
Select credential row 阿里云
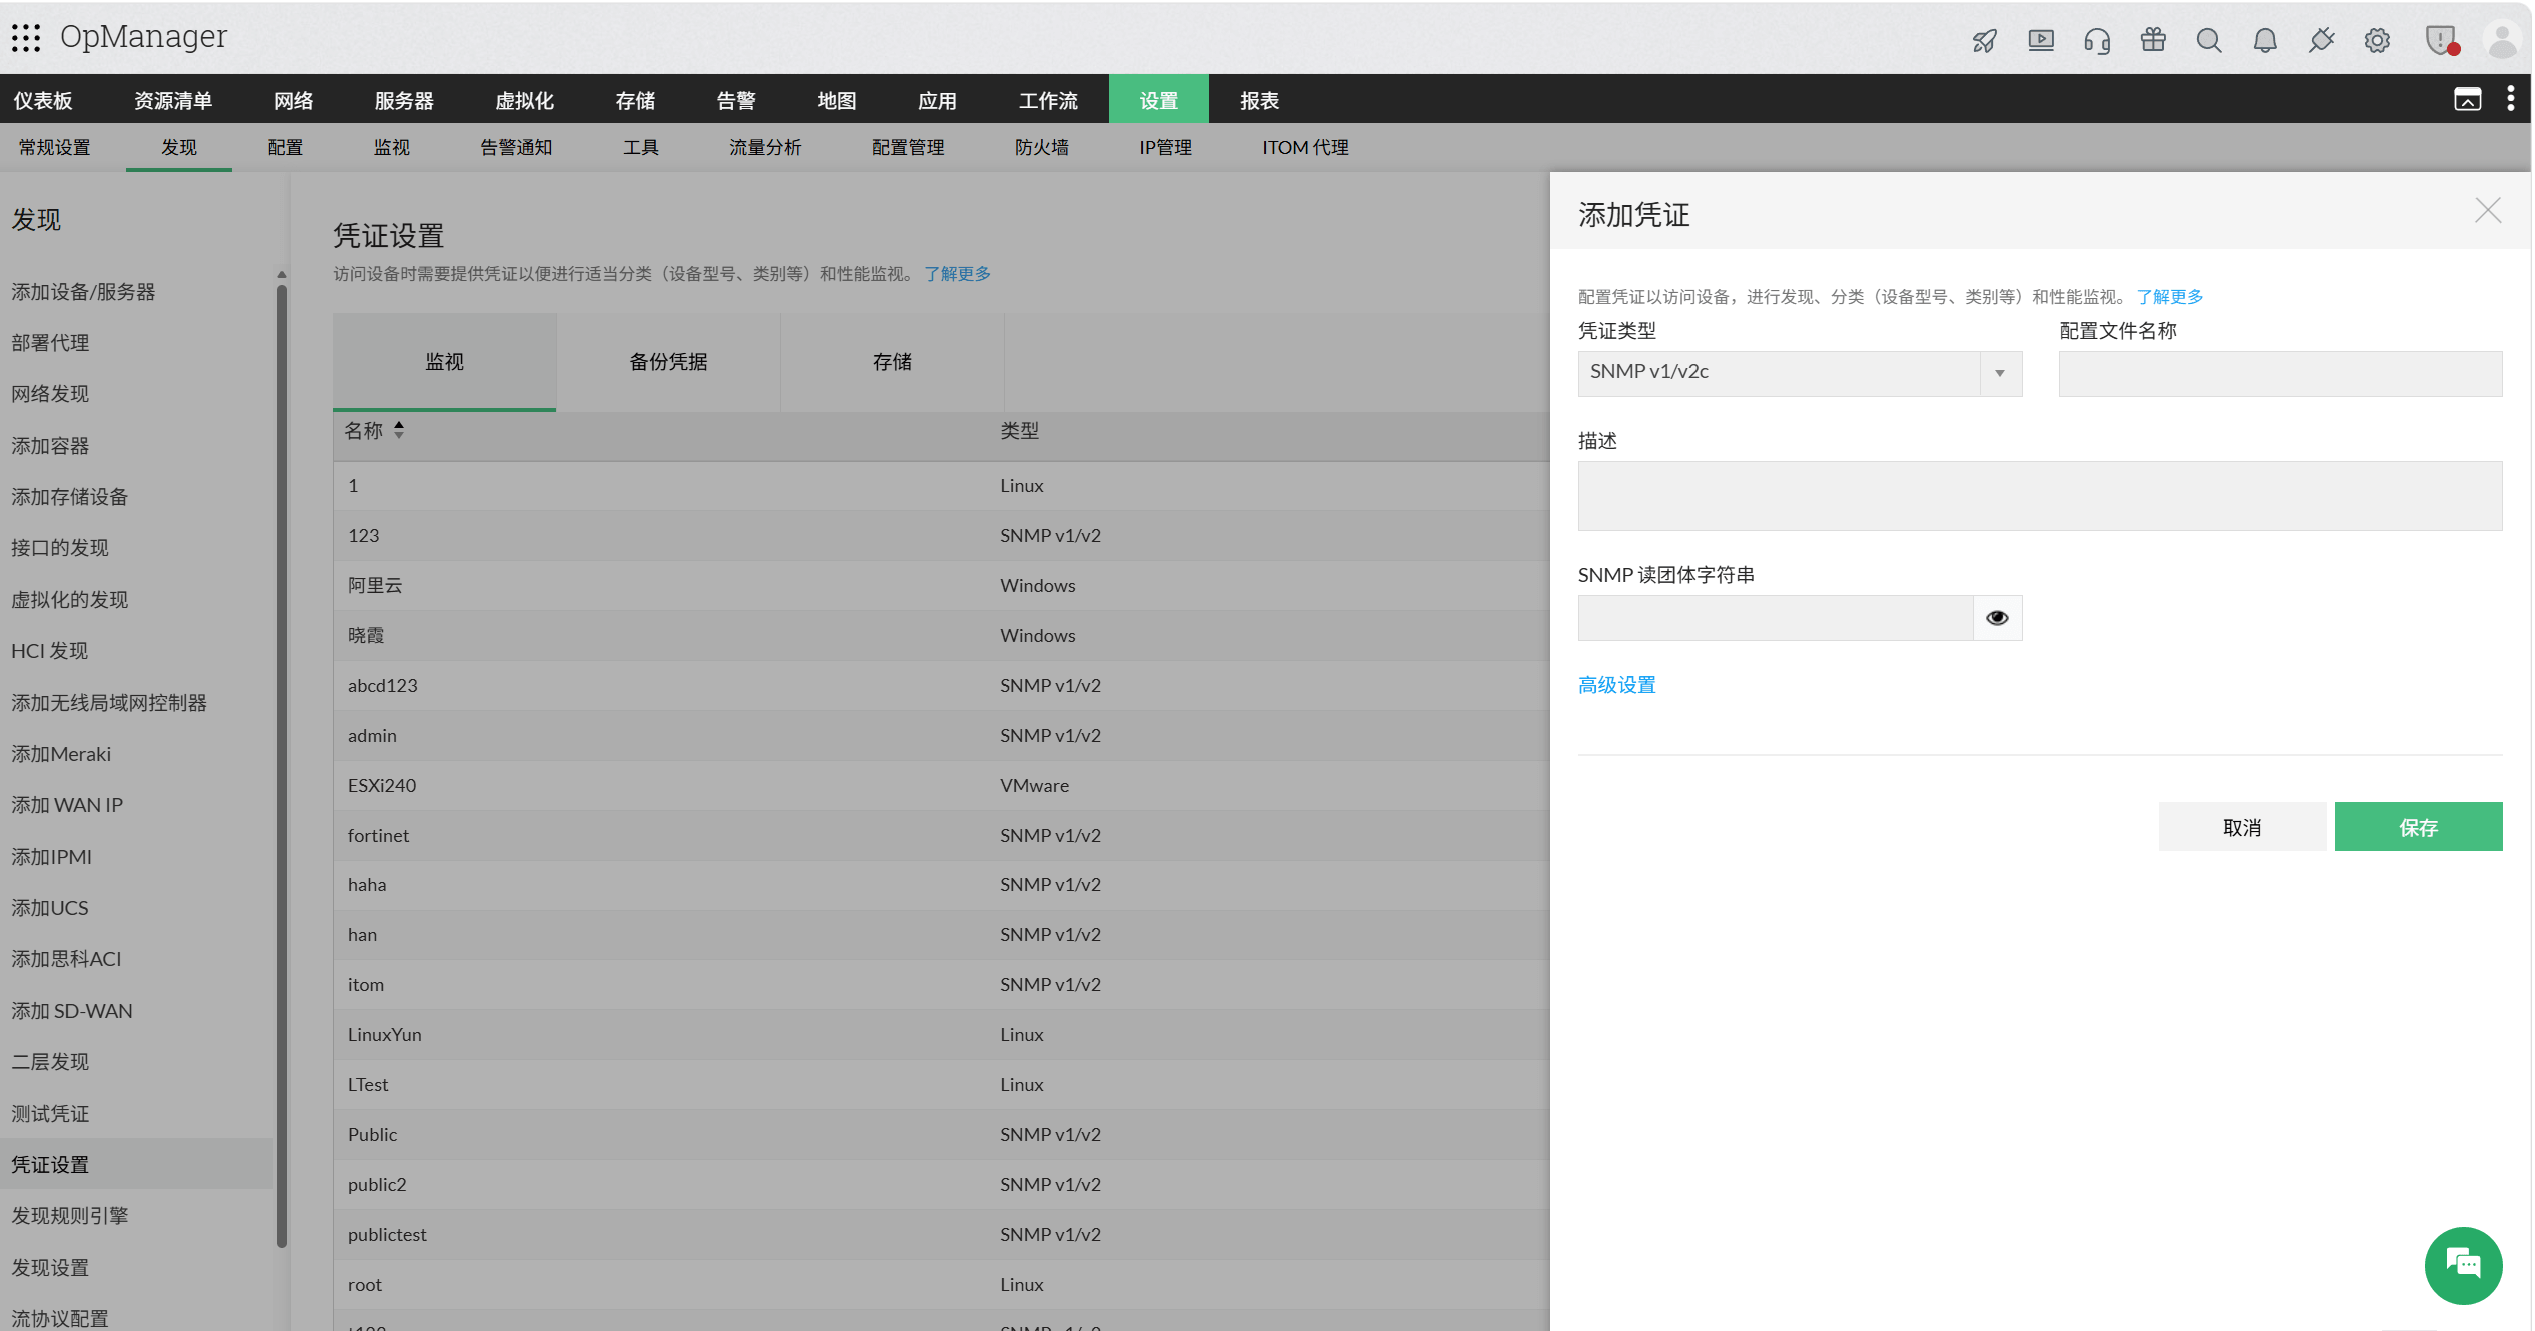coord(941,586)
